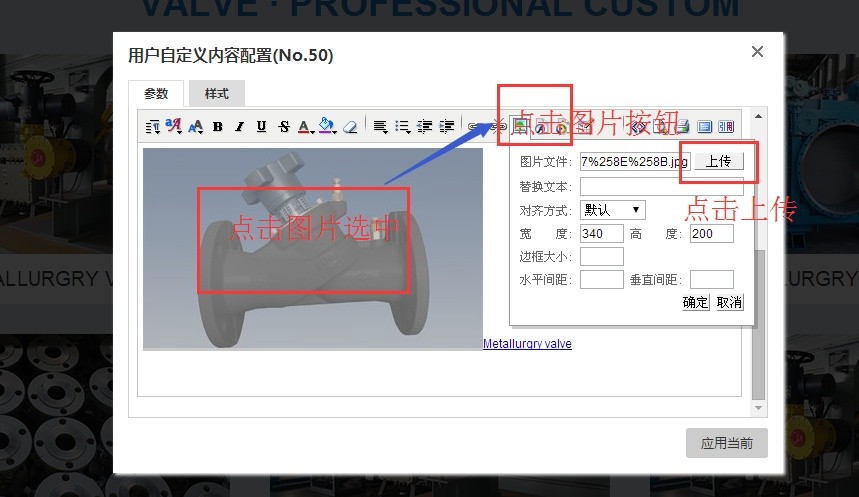Click the eraser clear-formatting icon
This screenshot has width=859, height=497.
tap(350, 127)
